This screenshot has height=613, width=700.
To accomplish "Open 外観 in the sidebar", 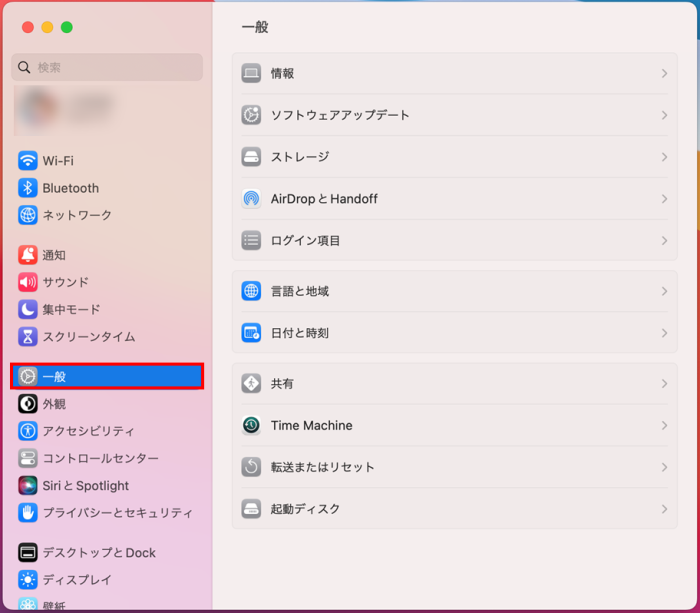I will point(54,404).
